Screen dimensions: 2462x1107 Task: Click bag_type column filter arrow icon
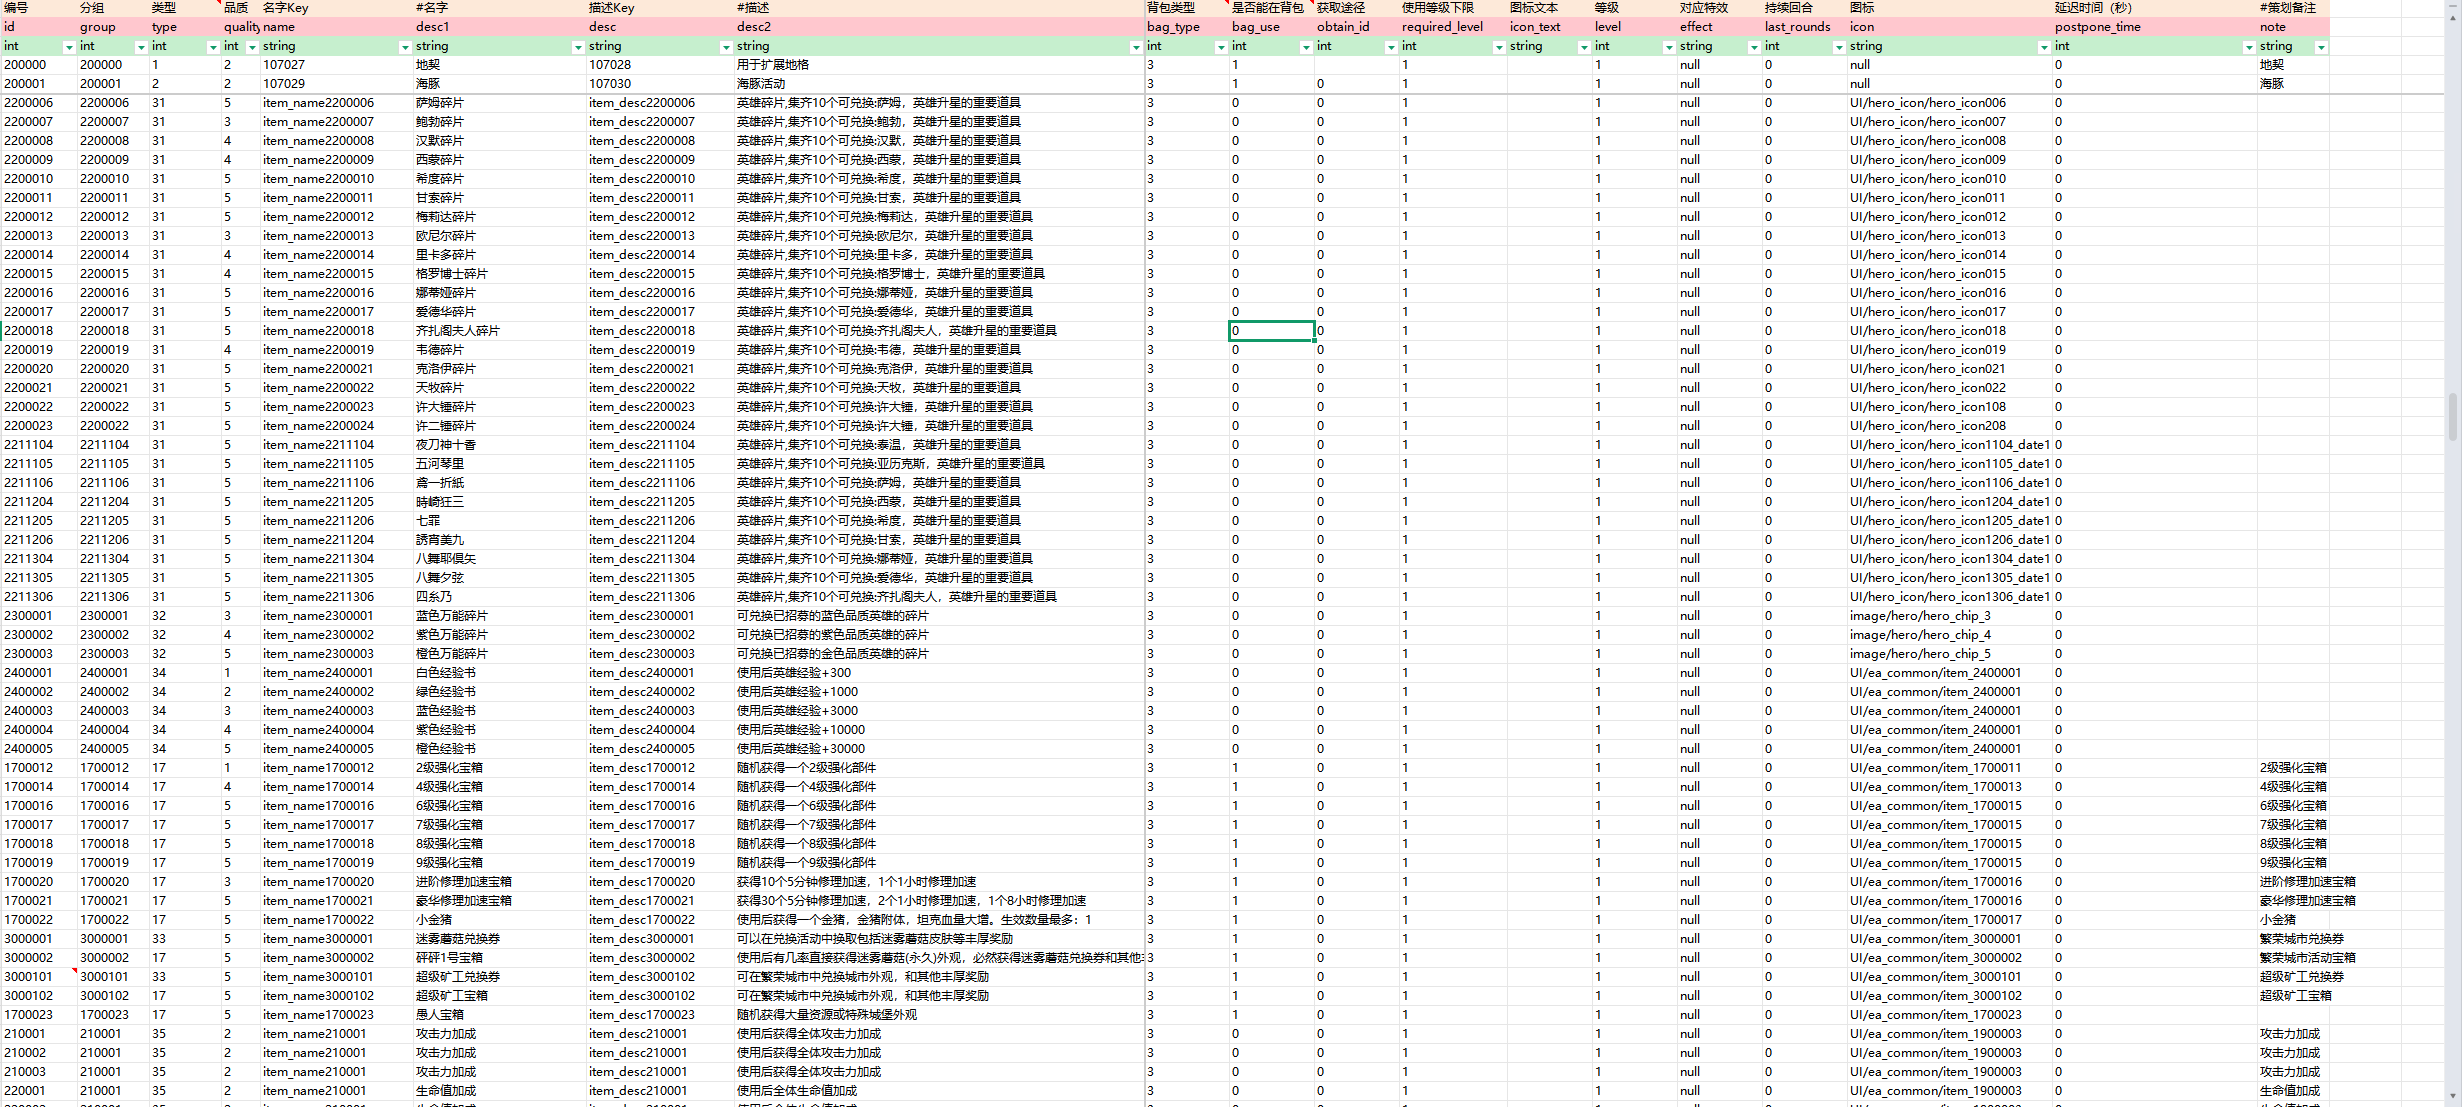[1220, 47]
